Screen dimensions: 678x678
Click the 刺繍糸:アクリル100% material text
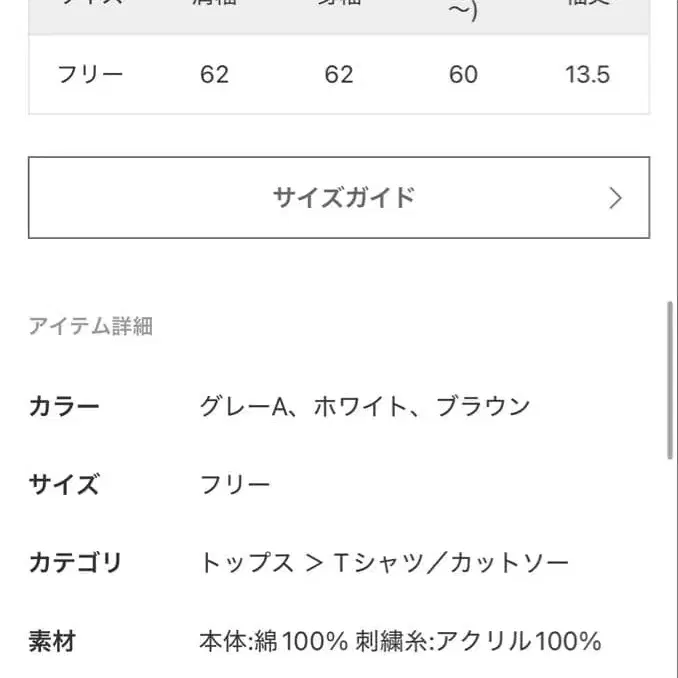pos(478,641)
